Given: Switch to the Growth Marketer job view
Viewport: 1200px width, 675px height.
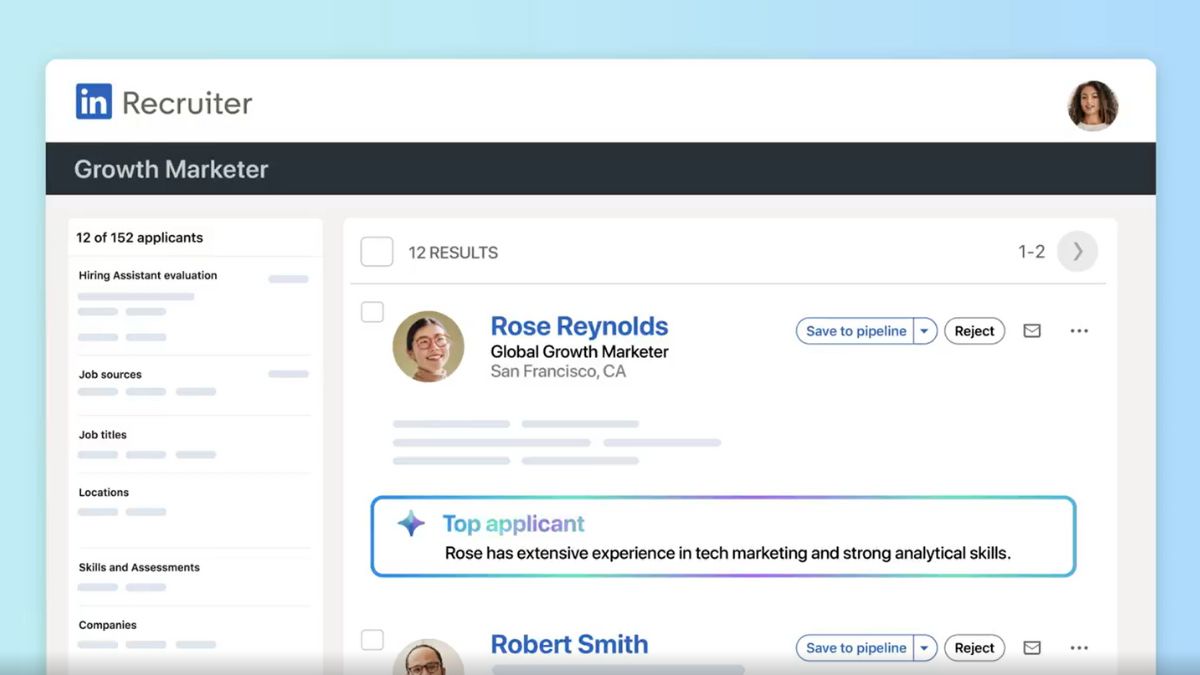Looking at the screenshot, I should [170, 169].
